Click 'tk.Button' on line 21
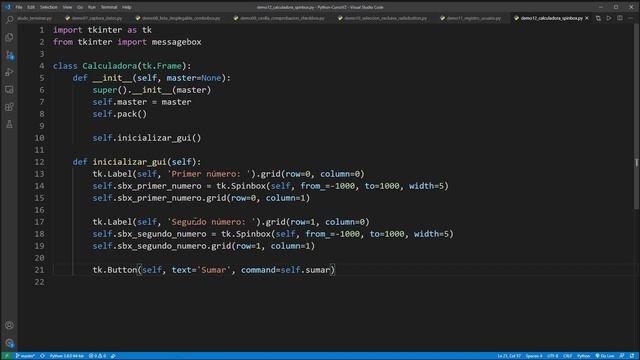This screenshot has width=640, height=360. coord(115,270)
